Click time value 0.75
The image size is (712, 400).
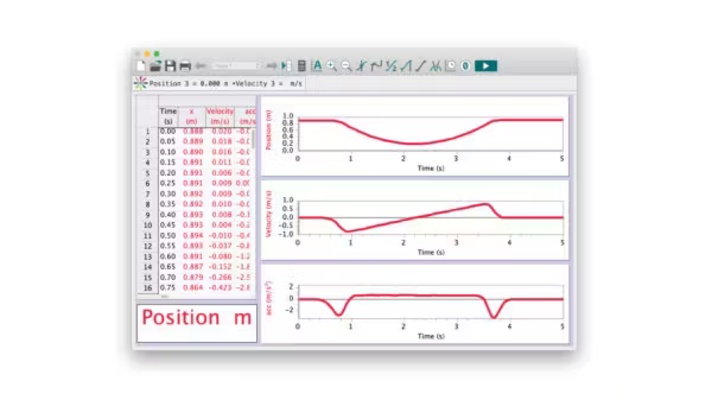point(168,288)
